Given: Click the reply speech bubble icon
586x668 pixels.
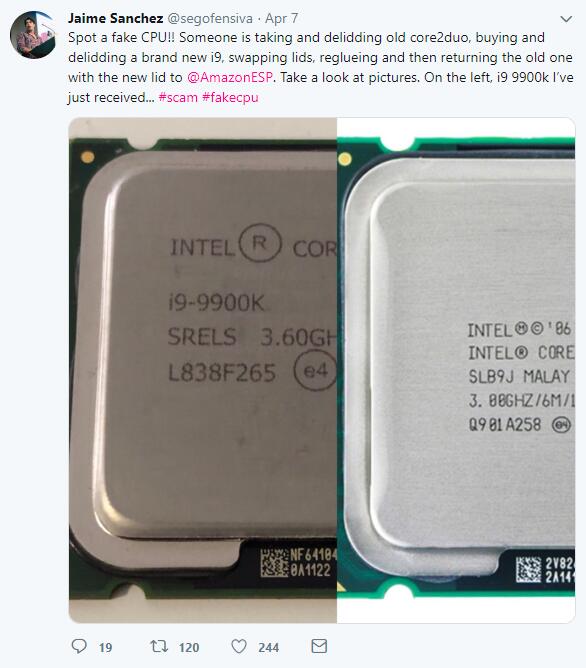Looking at the screenshot, I should coord(79,646).
